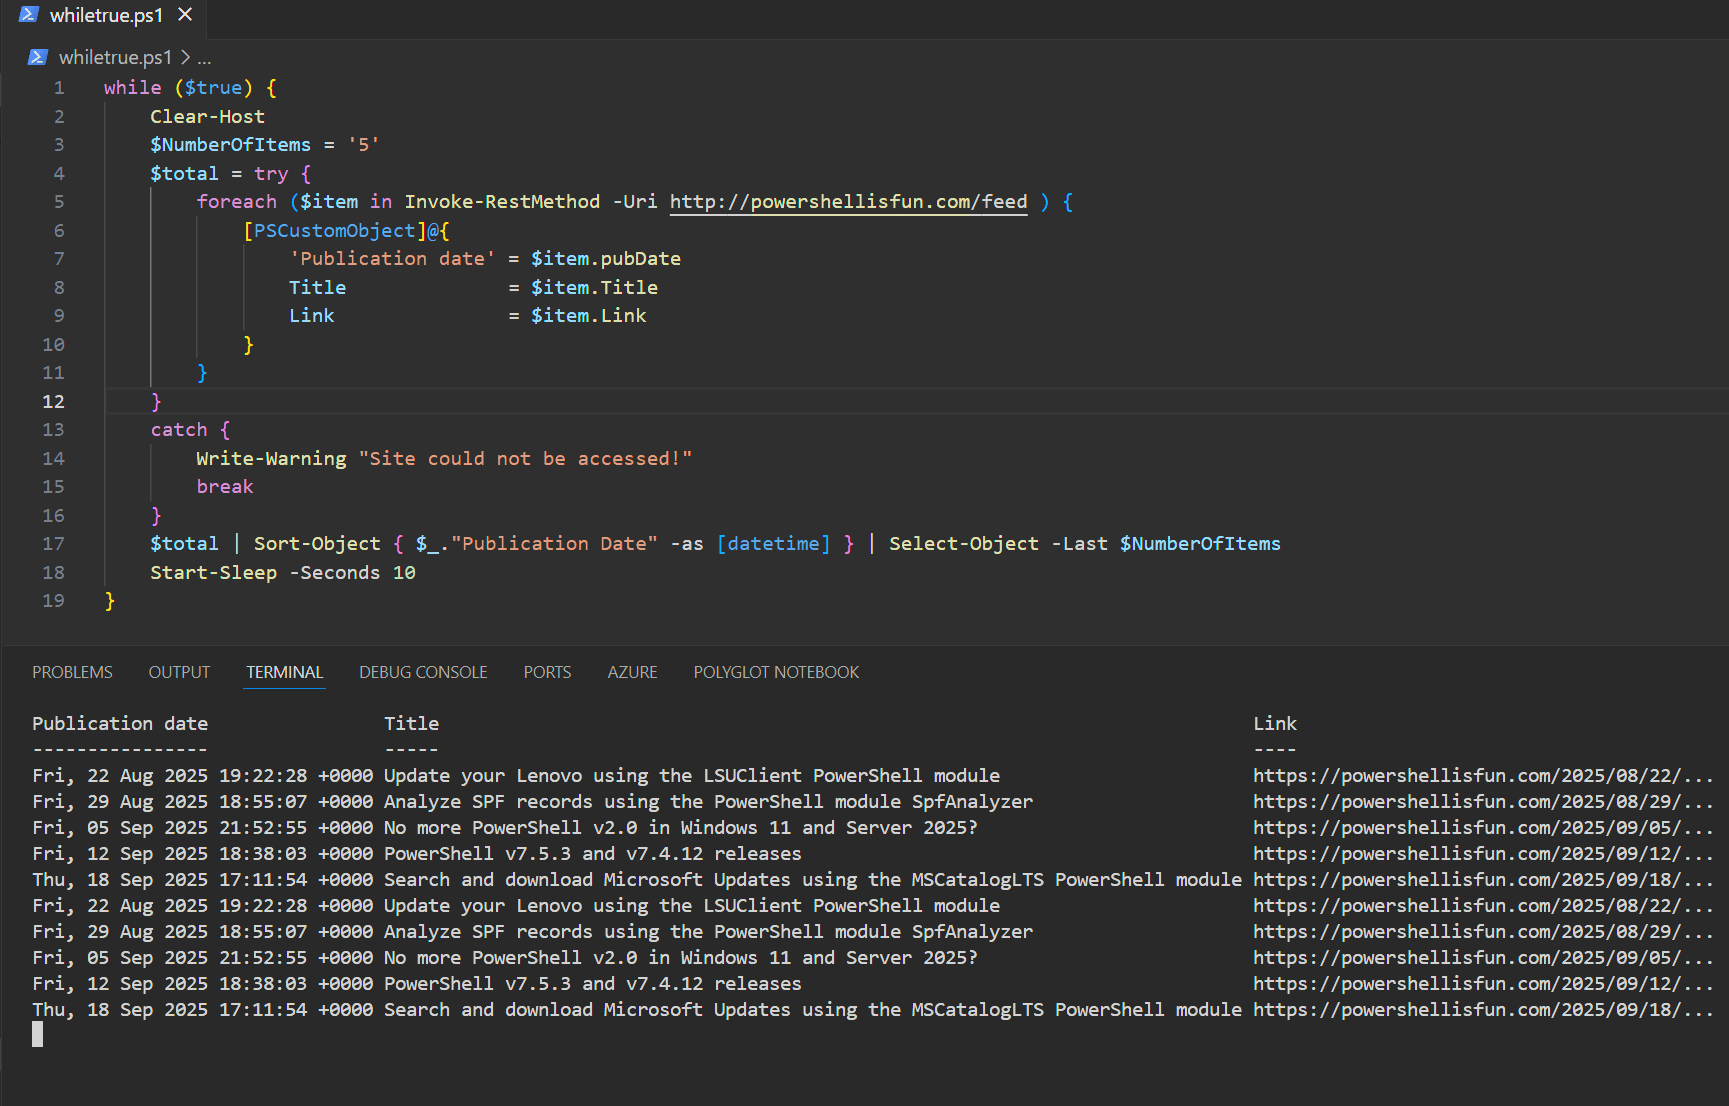
Task: Click $item.pubDate in the code
Action: click(x=606, y=259)
